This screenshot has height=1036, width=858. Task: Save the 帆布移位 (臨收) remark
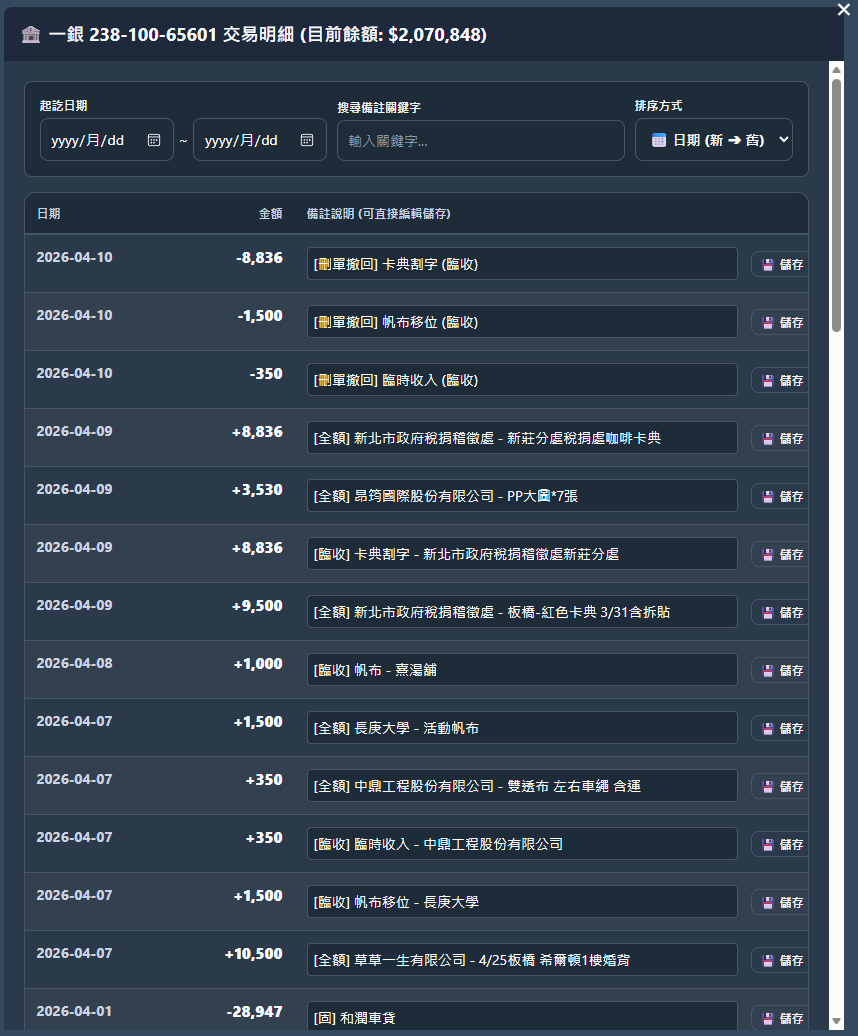tap(780, 323)
